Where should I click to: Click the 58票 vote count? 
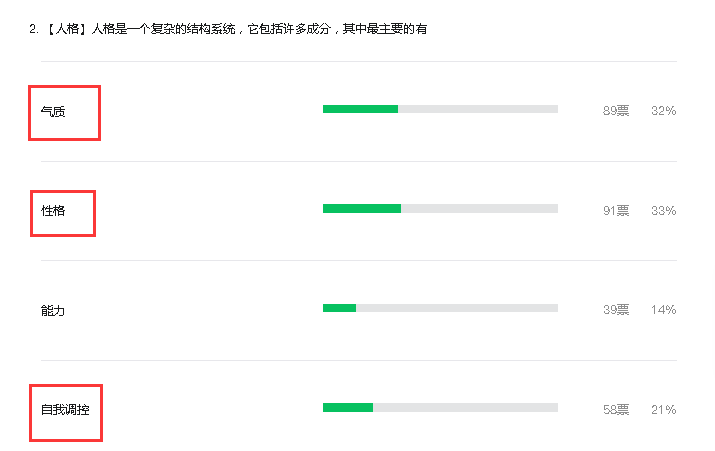pos(616,410)
